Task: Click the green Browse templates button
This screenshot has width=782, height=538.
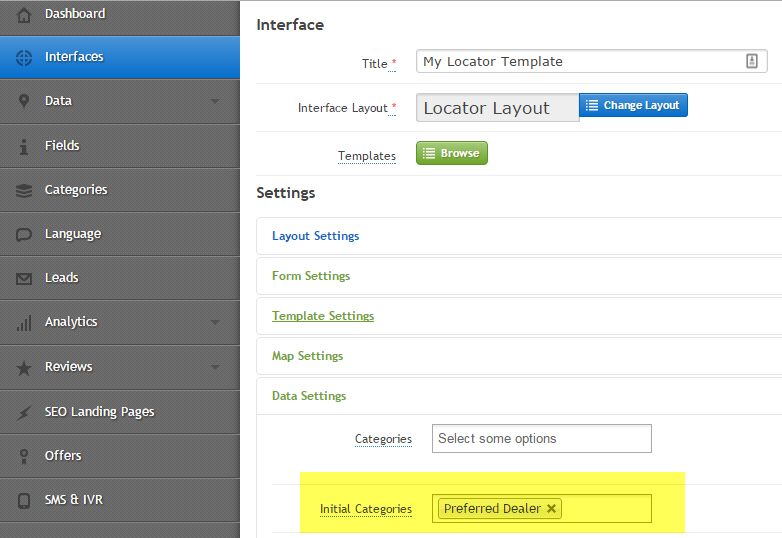Action: pos(452,153)
